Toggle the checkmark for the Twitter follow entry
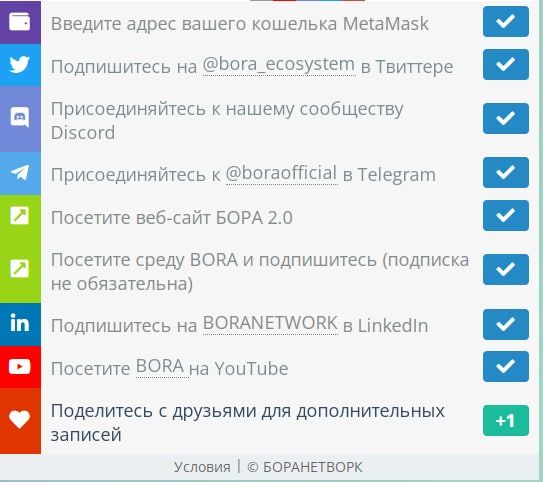 (x=506, y=64)
